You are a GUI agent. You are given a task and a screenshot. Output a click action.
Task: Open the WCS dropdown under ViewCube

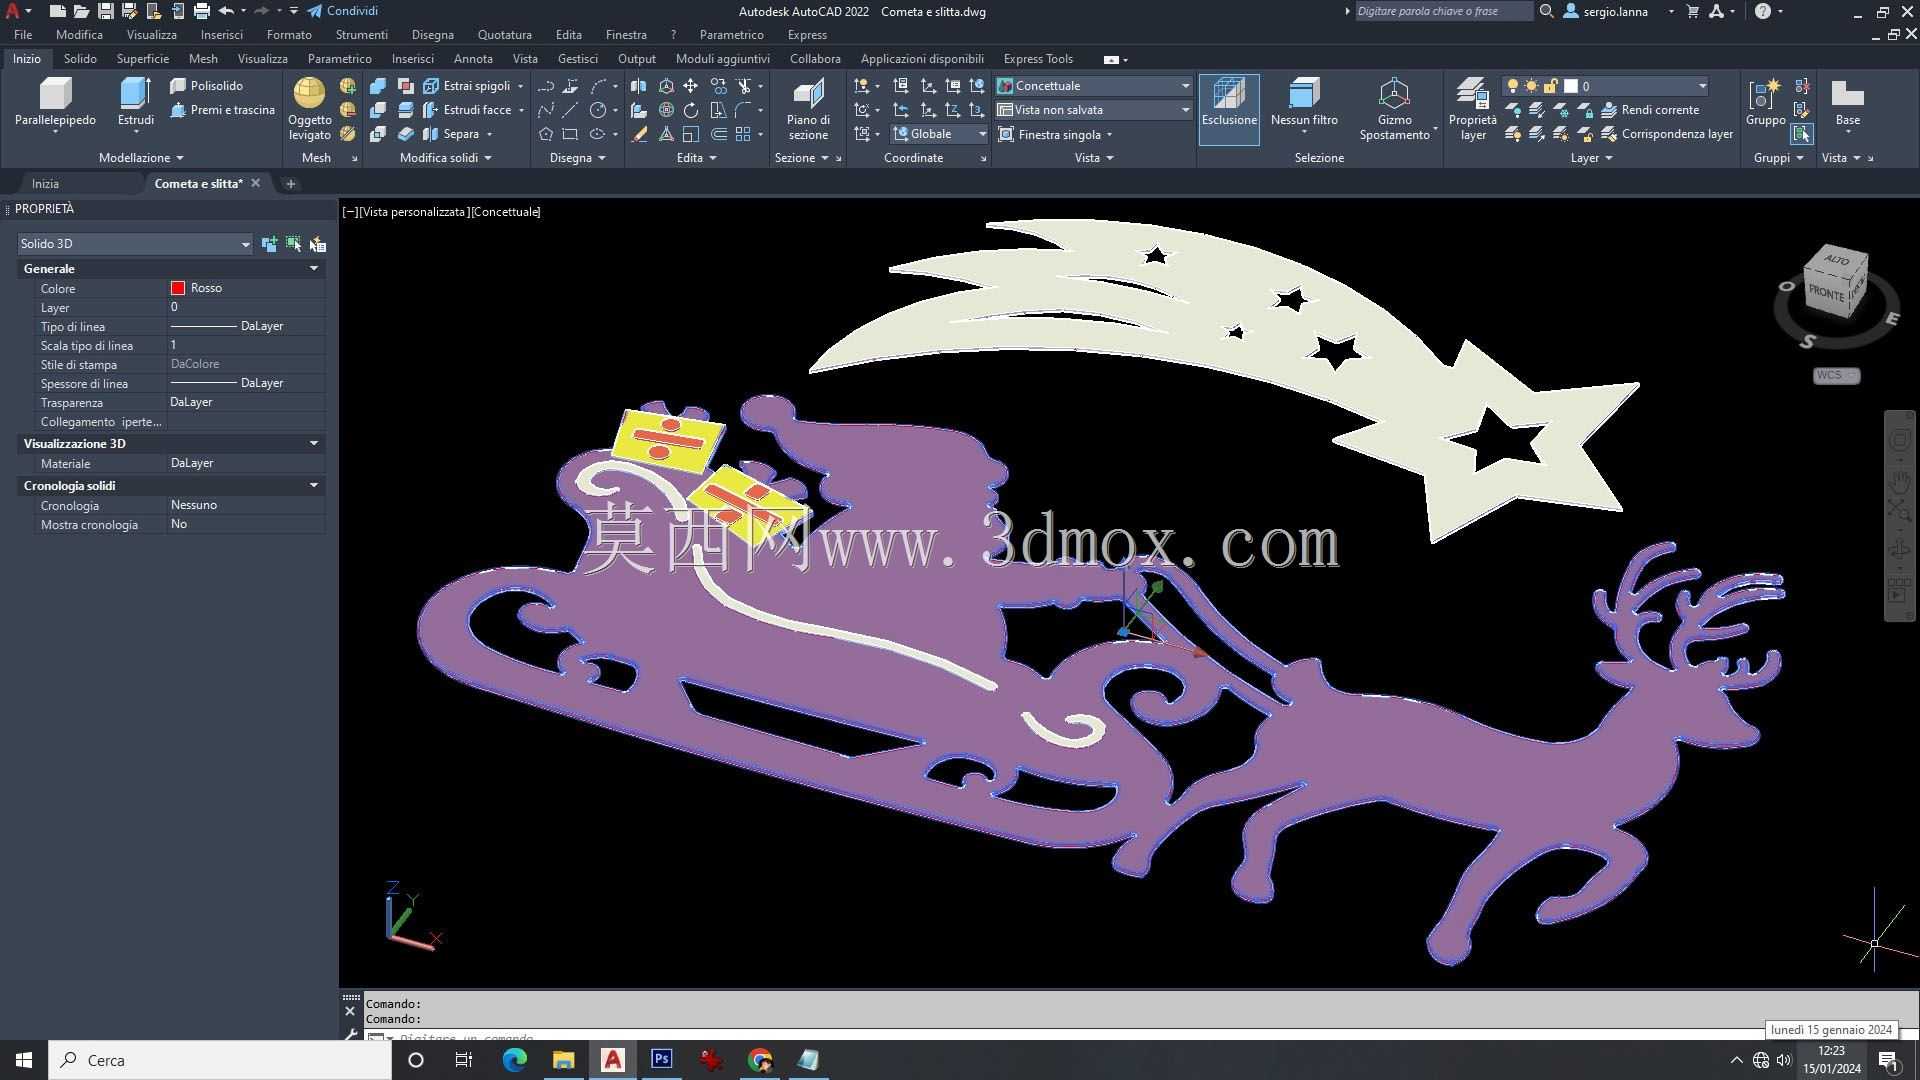pos(1836,376)
